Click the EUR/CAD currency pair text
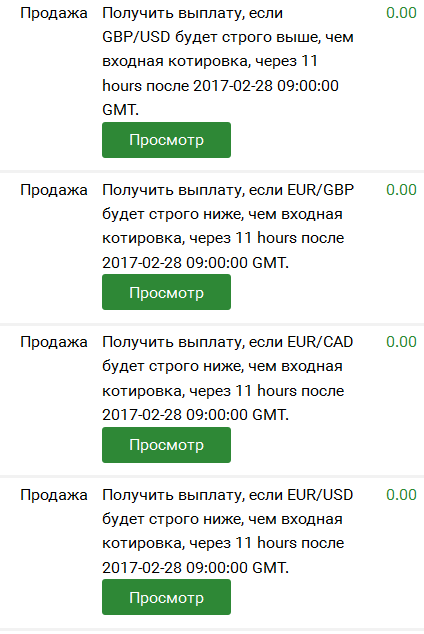This screenshot has width=424, height=634. [x=320, y=342]
